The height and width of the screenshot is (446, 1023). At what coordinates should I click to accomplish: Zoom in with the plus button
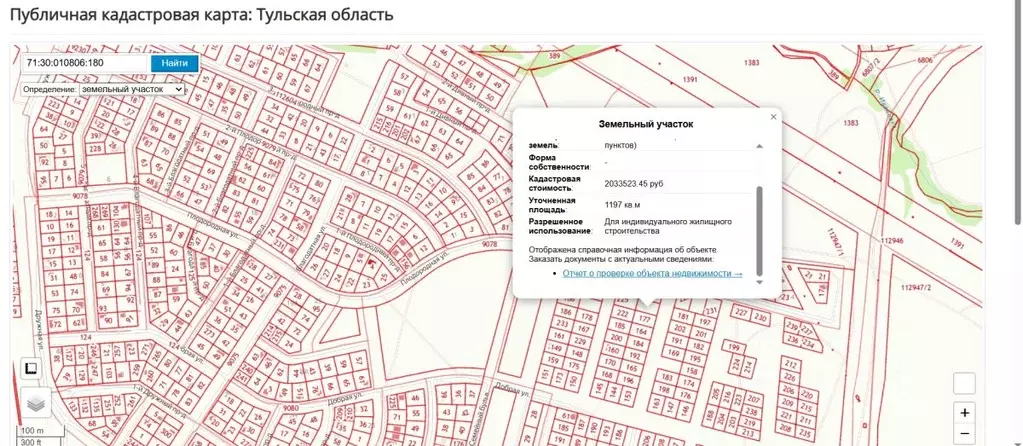point(964,412)
